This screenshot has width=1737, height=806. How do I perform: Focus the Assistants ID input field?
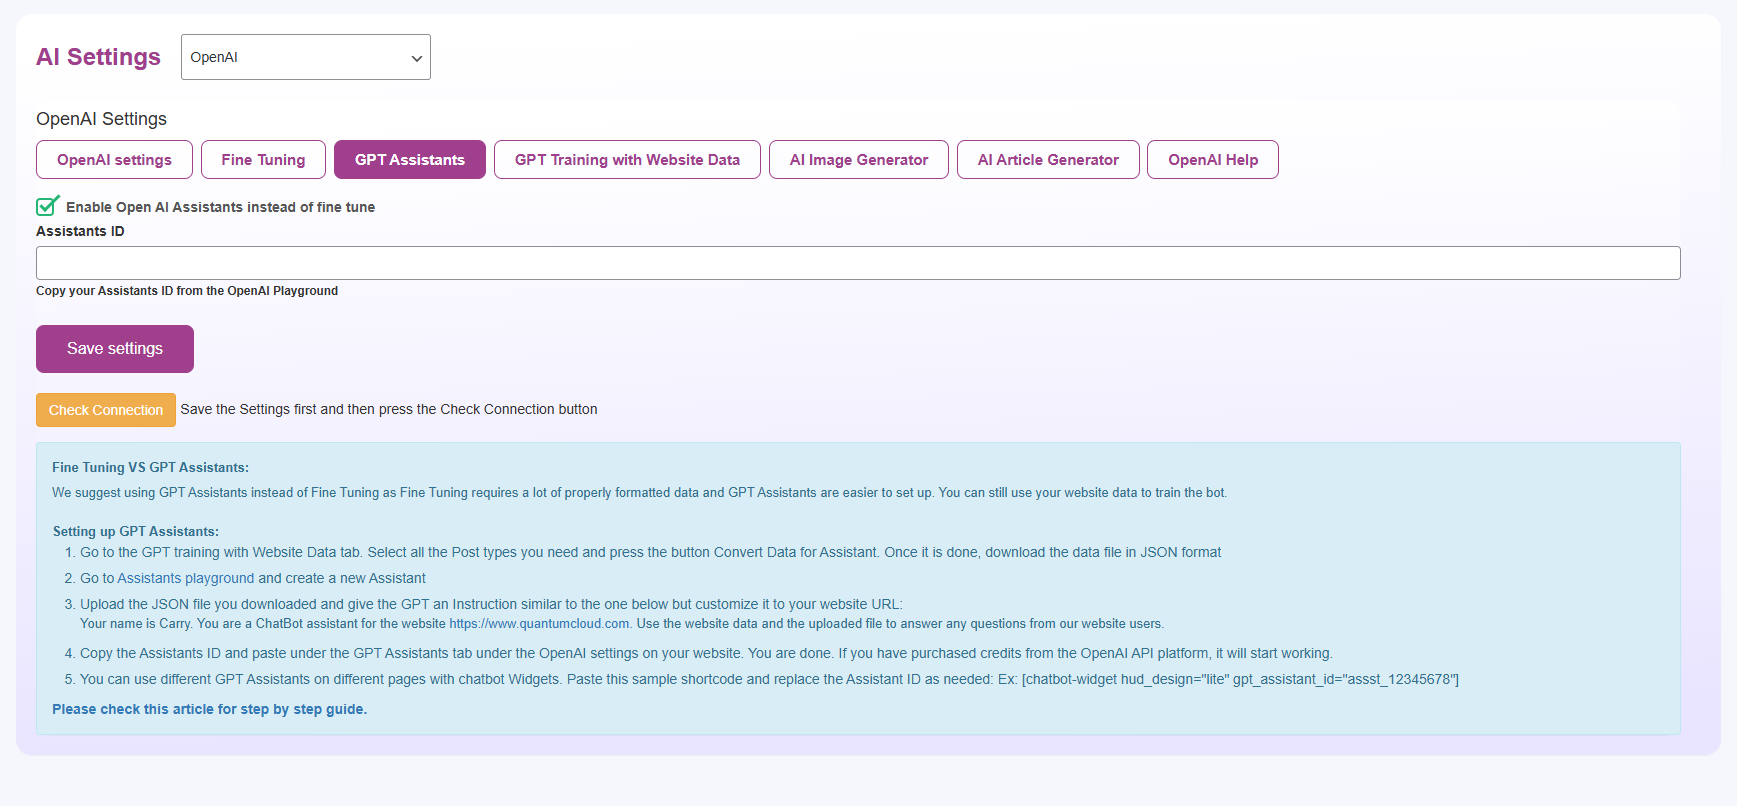(857, 263)
